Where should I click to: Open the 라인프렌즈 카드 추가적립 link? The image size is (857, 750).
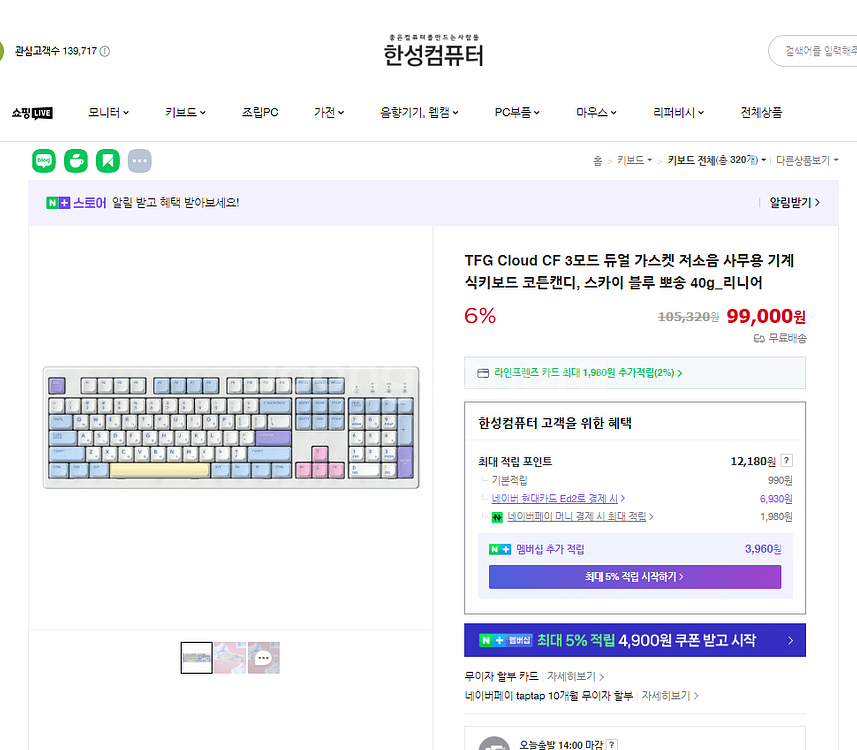tap(588, 373)
